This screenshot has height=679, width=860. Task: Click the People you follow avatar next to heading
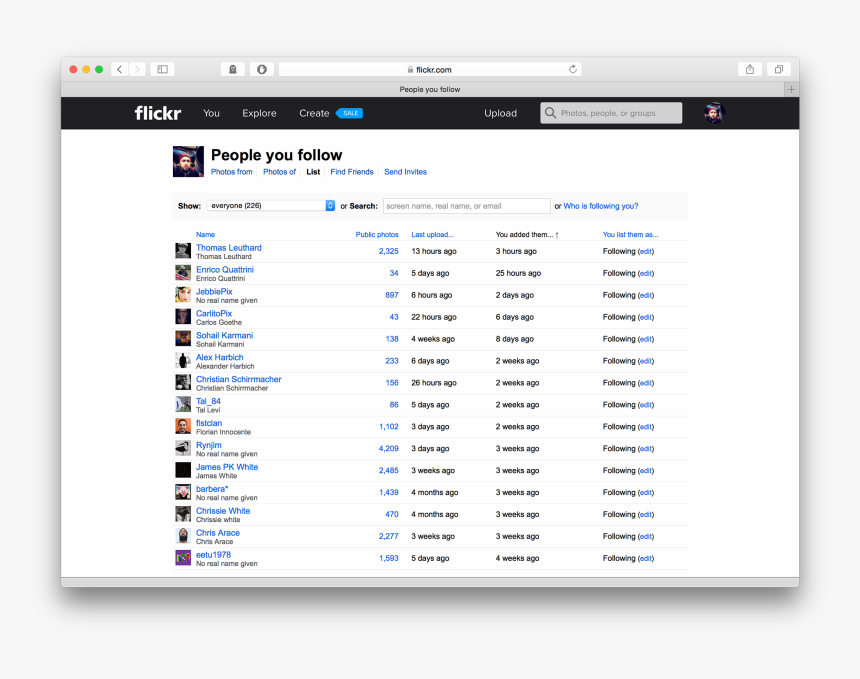188,161
